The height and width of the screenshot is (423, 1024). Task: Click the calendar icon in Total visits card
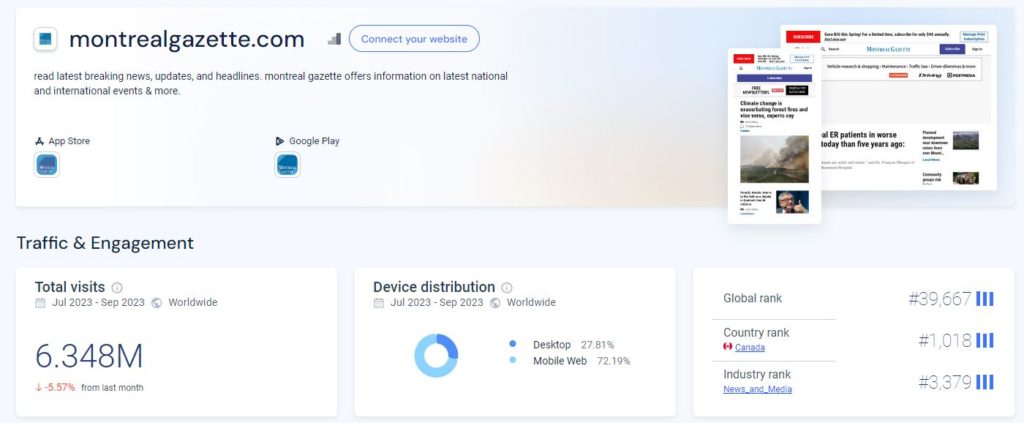40,303
